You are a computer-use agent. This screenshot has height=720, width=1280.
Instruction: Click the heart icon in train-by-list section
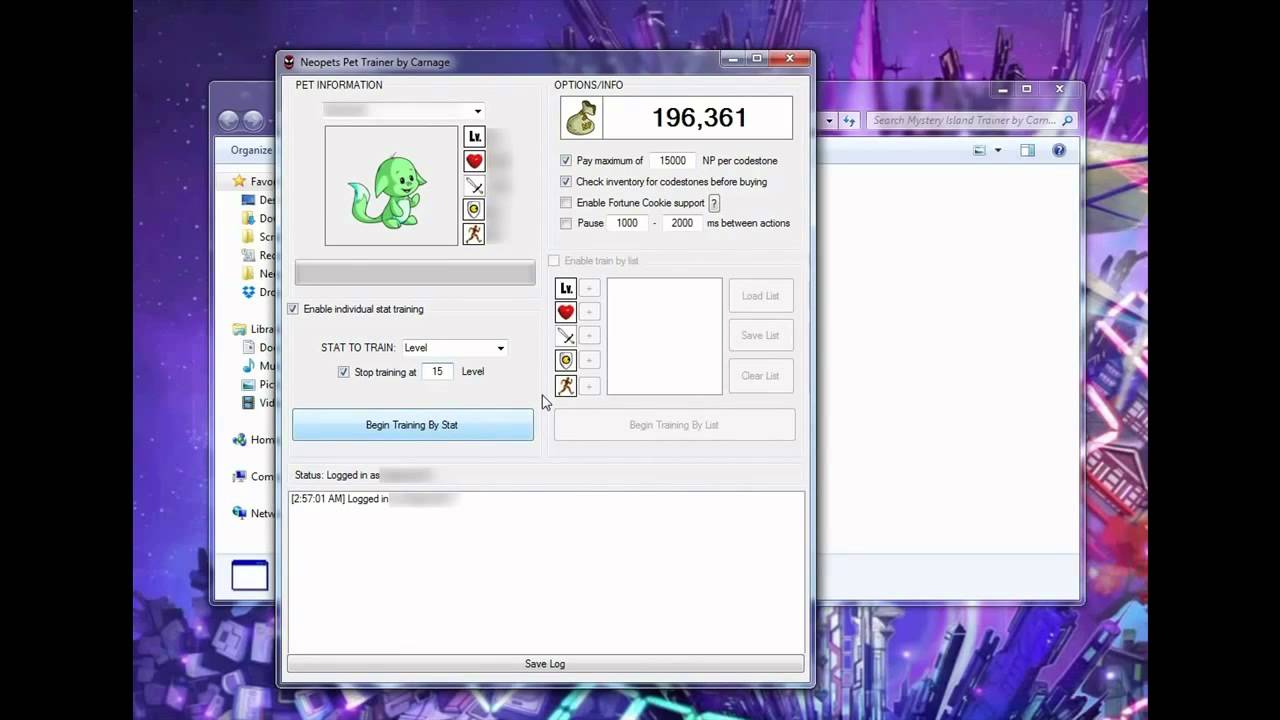566,312
